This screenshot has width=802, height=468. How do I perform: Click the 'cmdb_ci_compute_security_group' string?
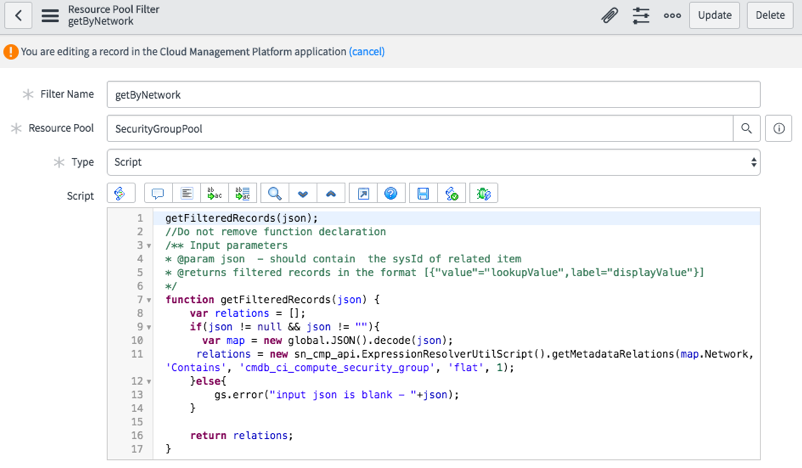(x=337, y=367)
